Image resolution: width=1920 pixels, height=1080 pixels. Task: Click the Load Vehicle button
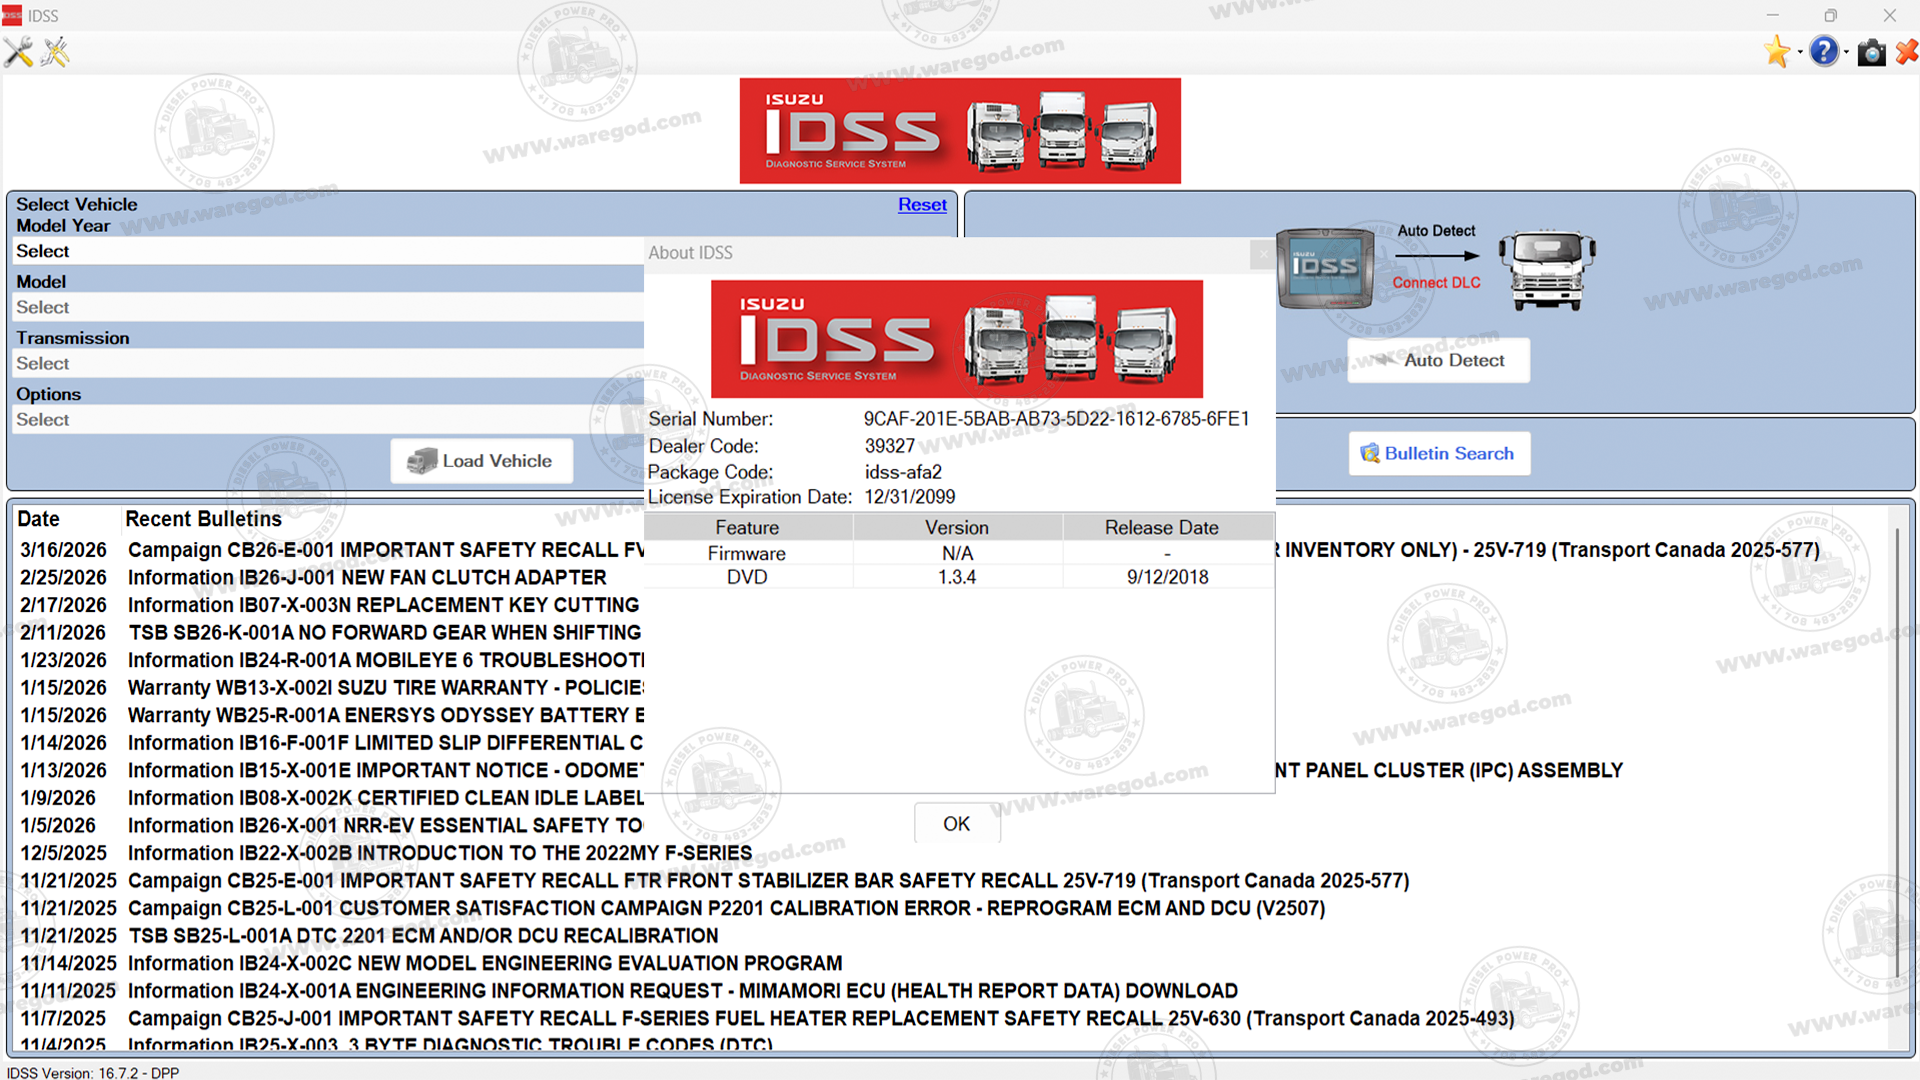click(482, 461)
